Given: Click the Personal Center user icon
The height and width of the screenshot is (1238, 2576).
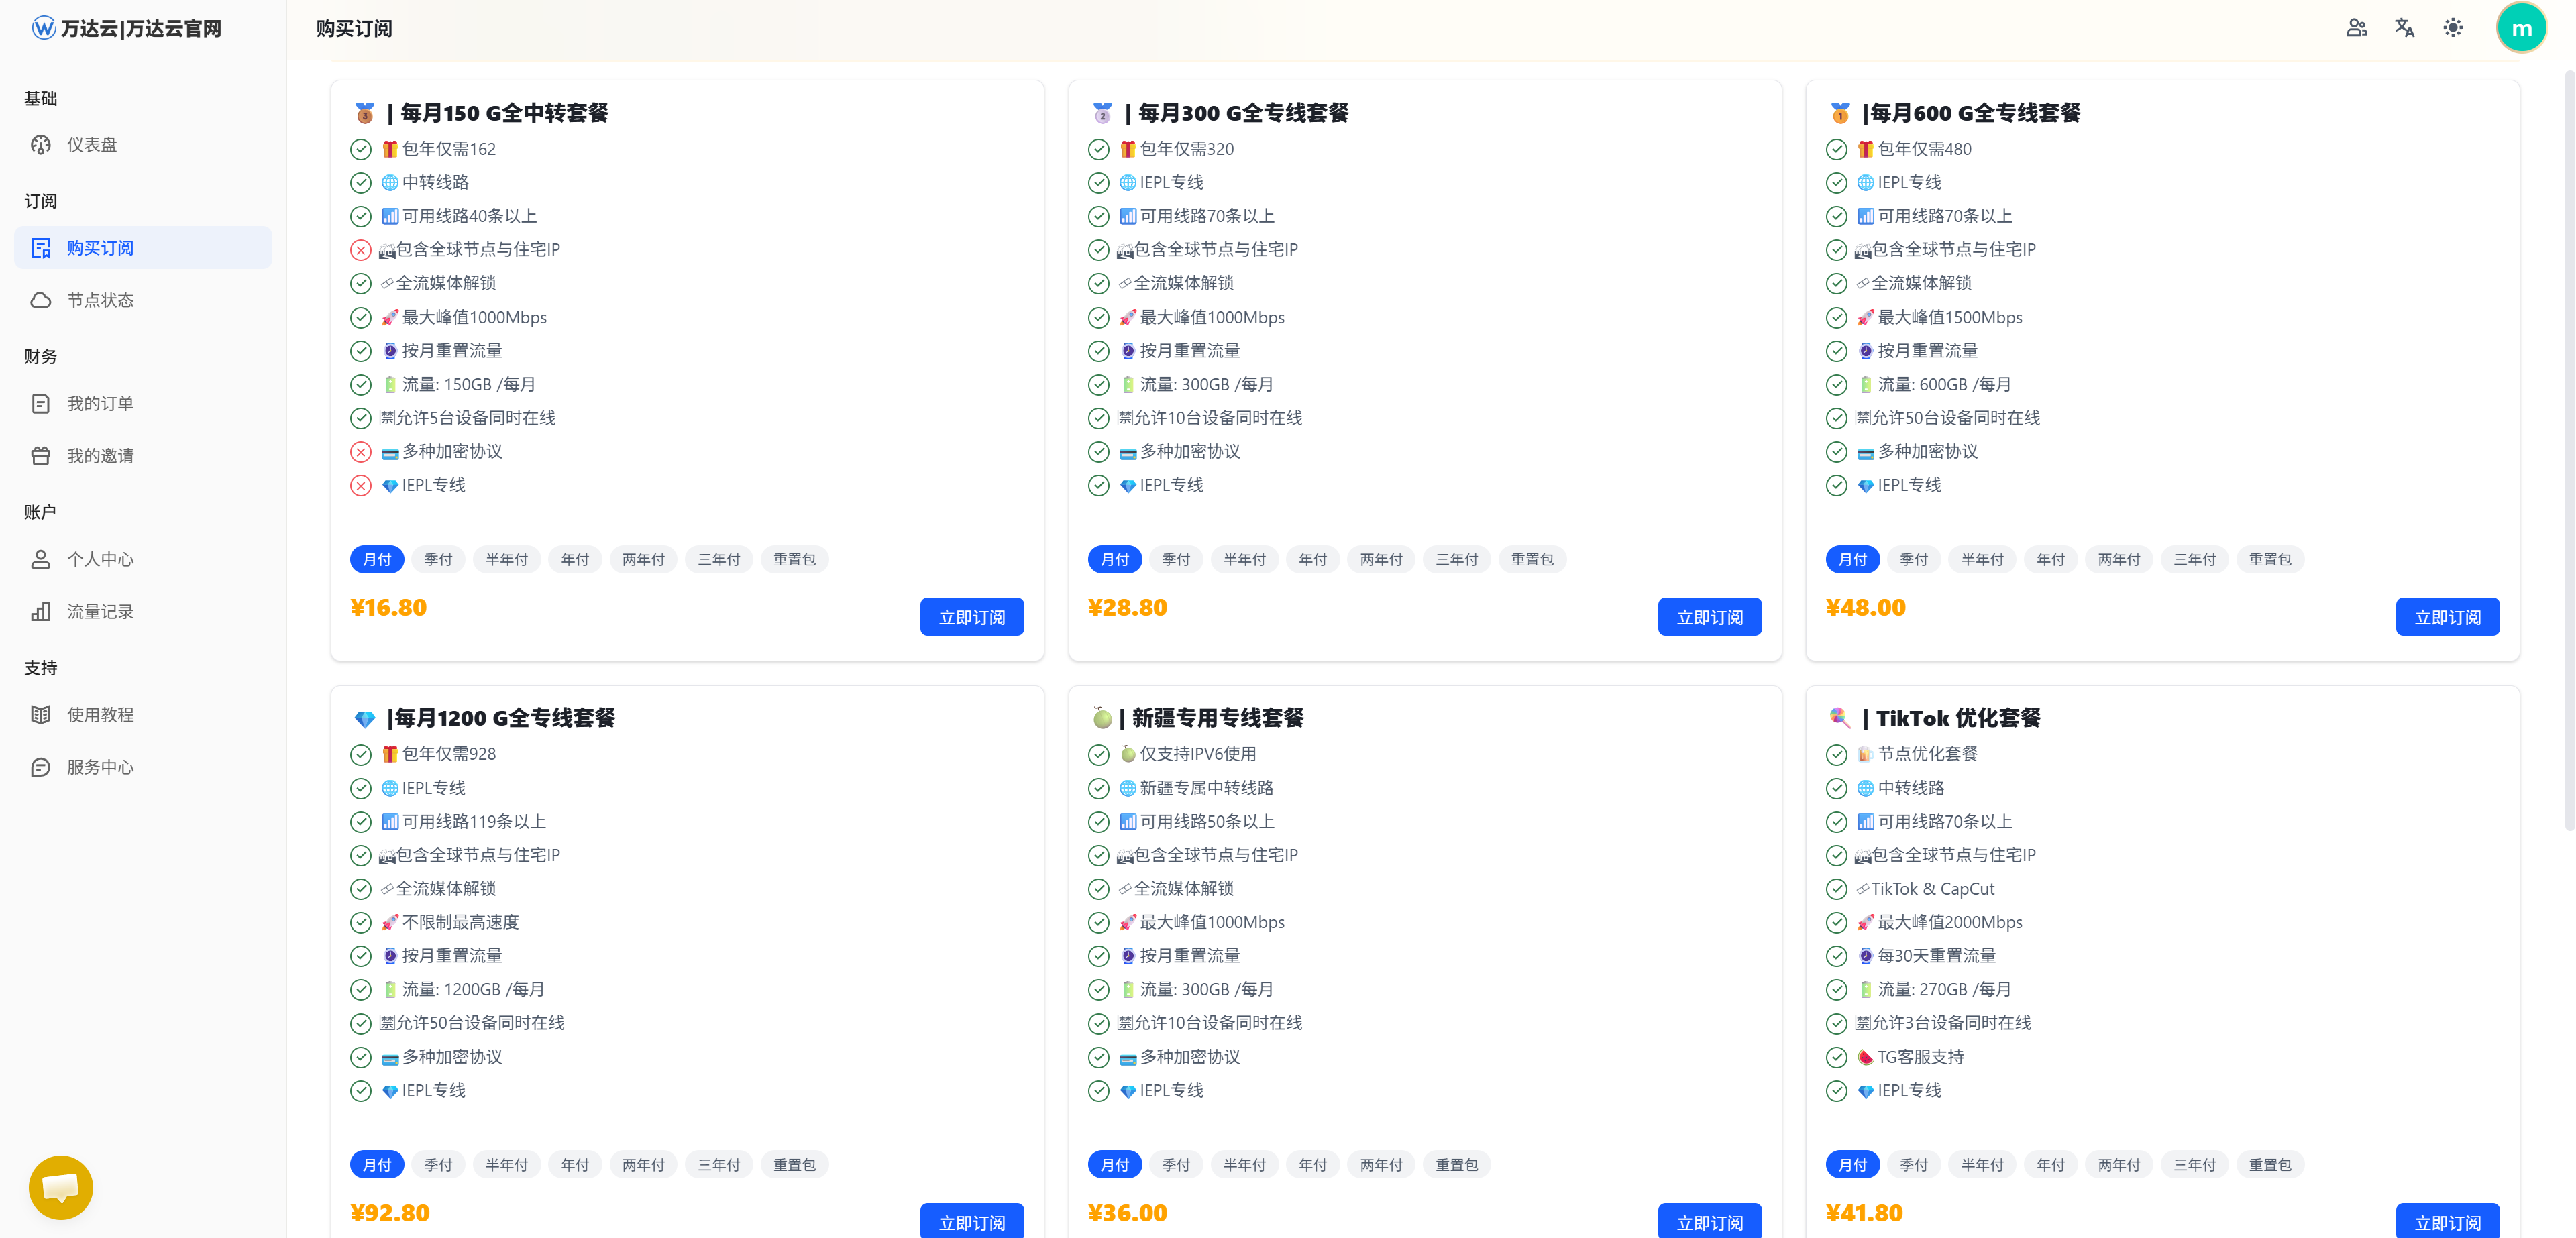Looking at the screenshot, I should (x=41, y=559).
